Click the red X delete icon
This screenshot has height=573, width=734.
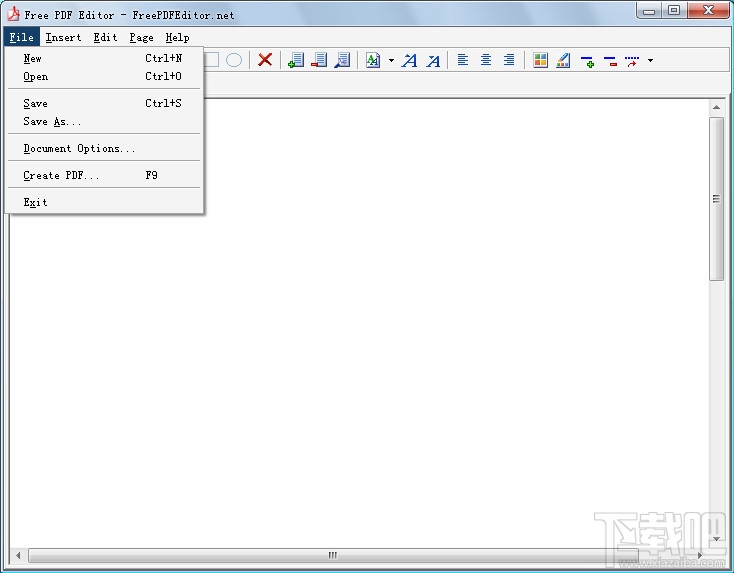point(265,60)
